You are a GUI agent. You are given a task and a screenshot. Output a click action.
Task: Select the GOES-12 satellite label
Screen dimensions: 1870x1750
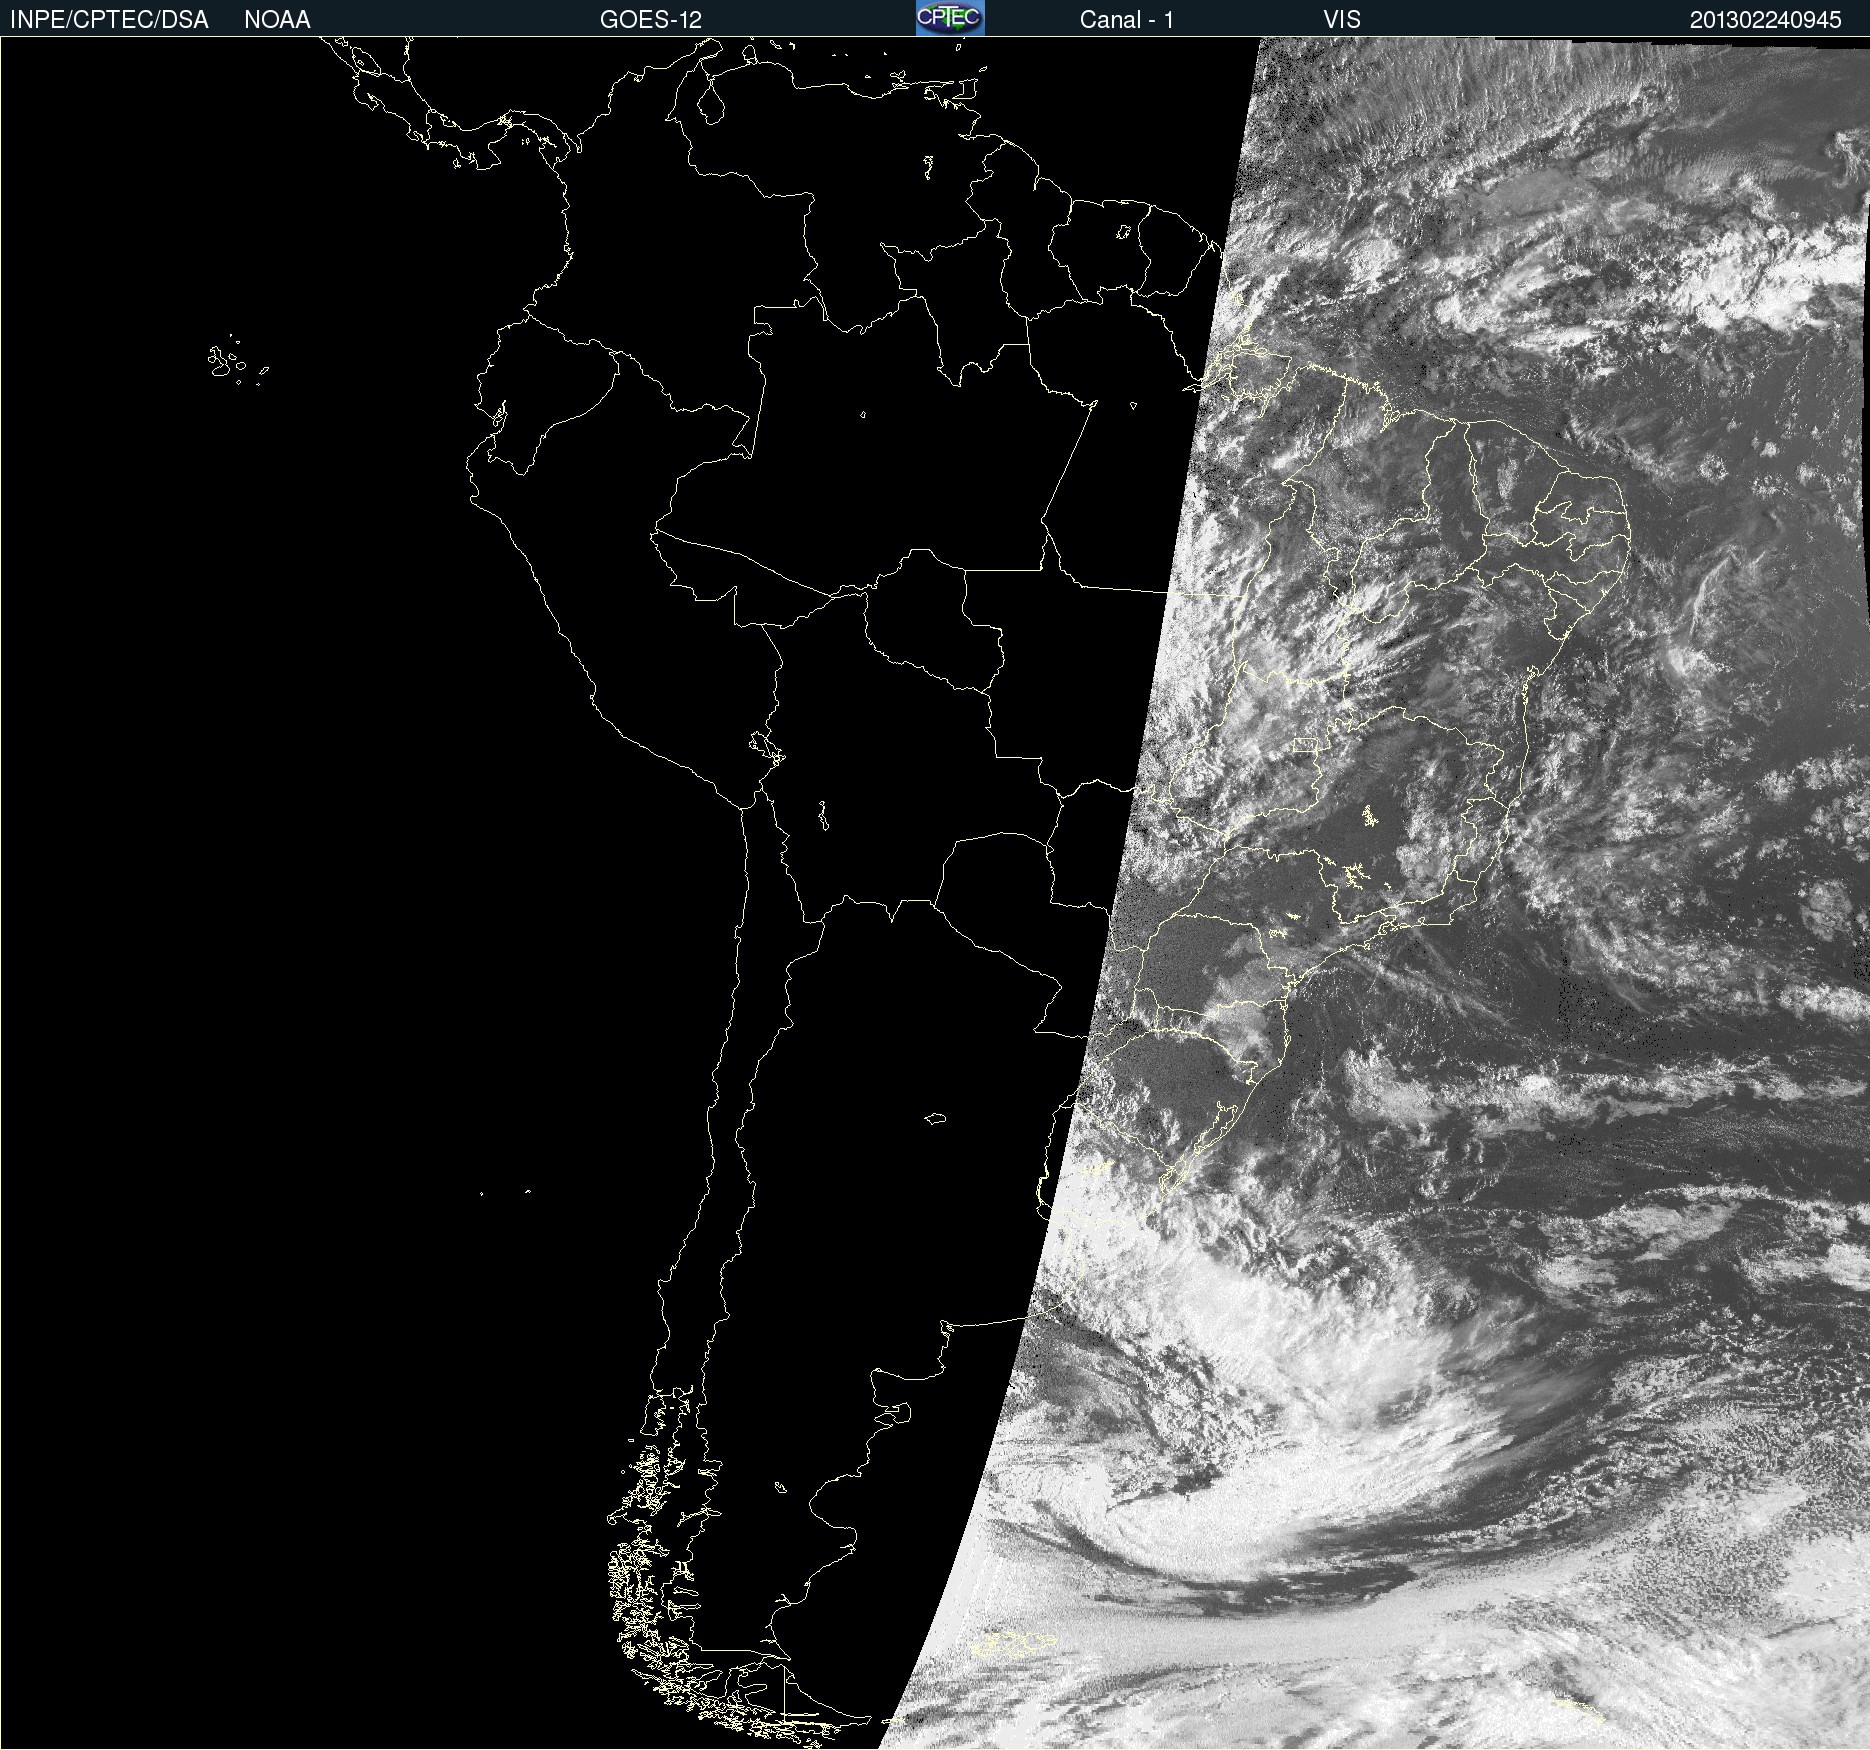[x=651, y=20]
